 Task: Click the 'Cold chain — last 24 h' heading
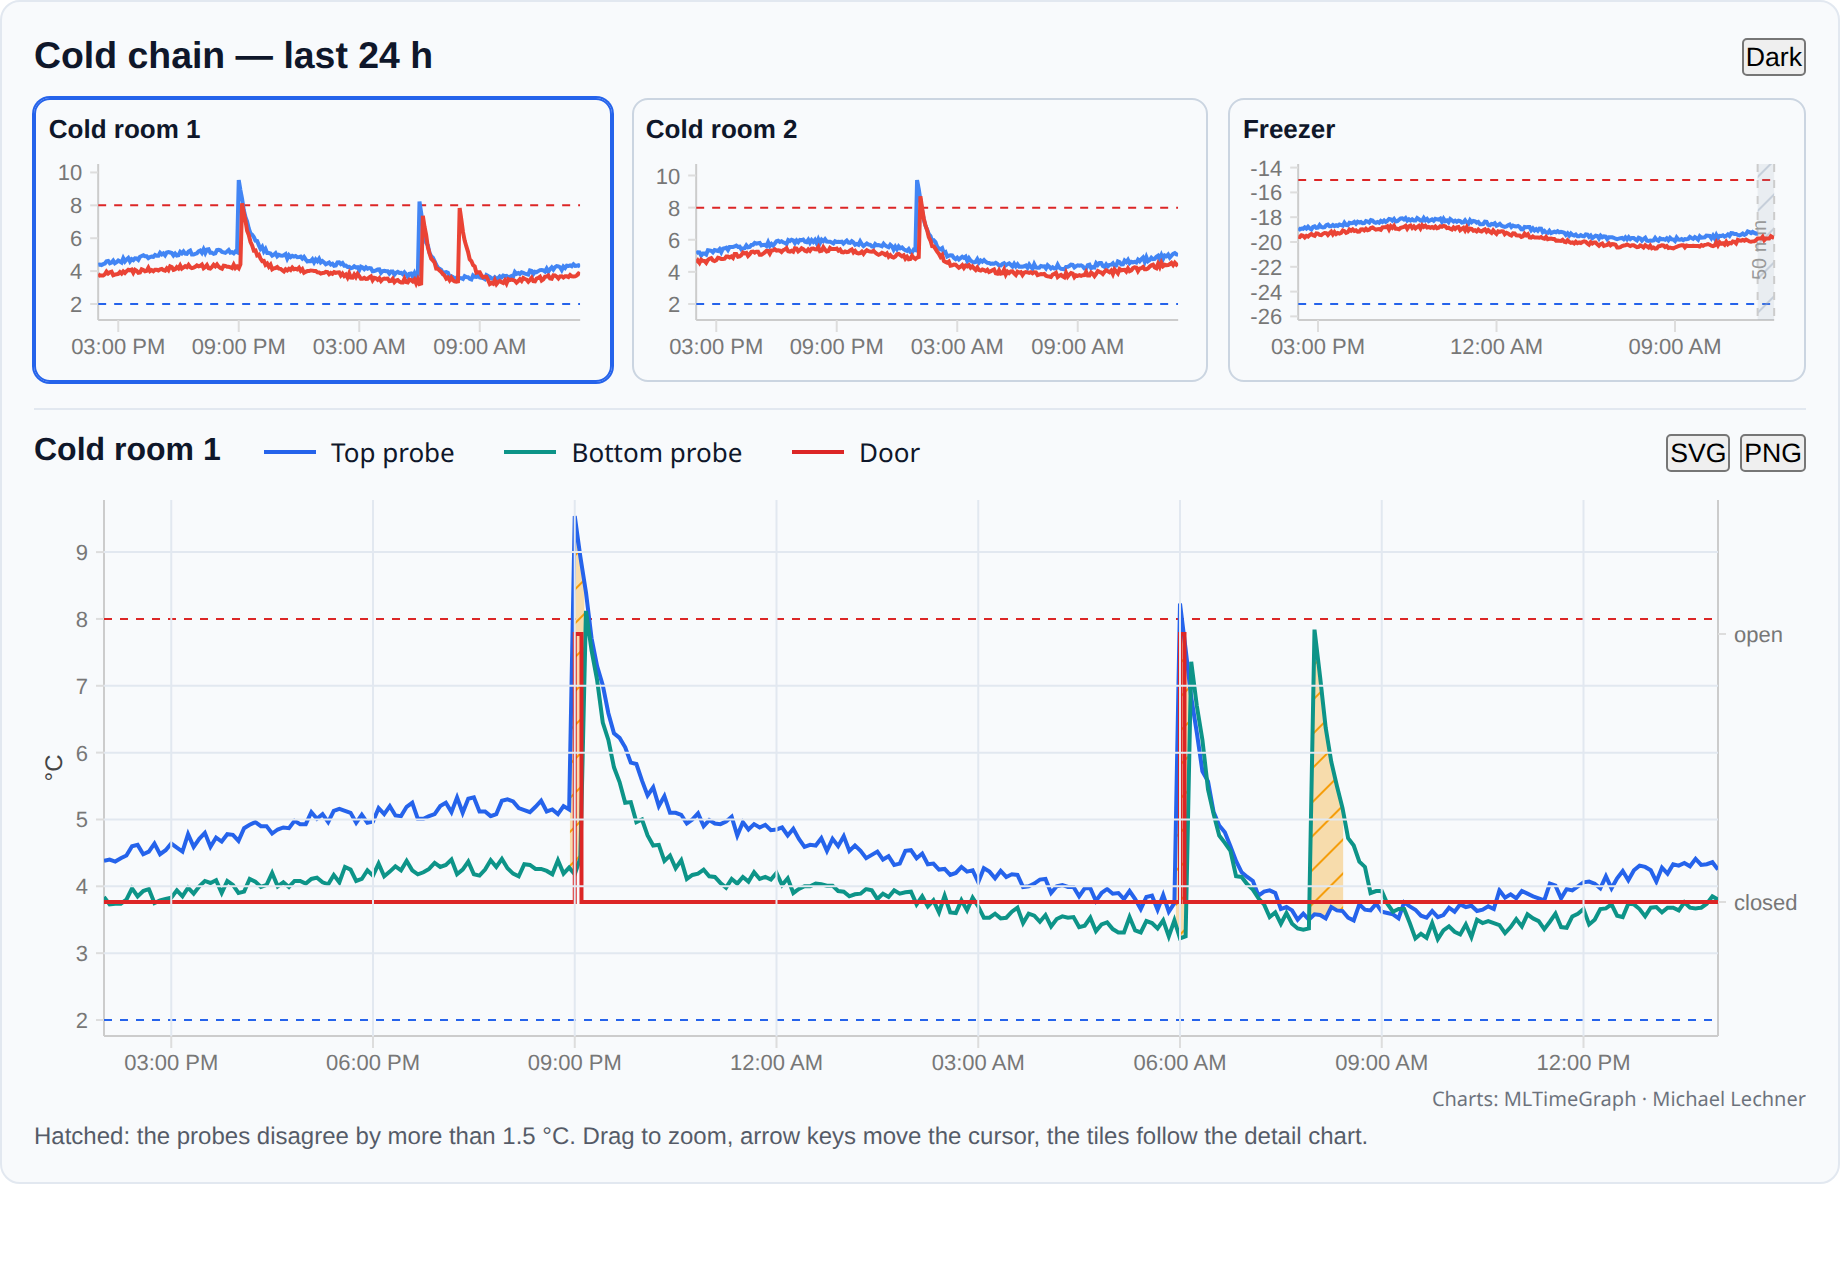(x=233, y=56)
